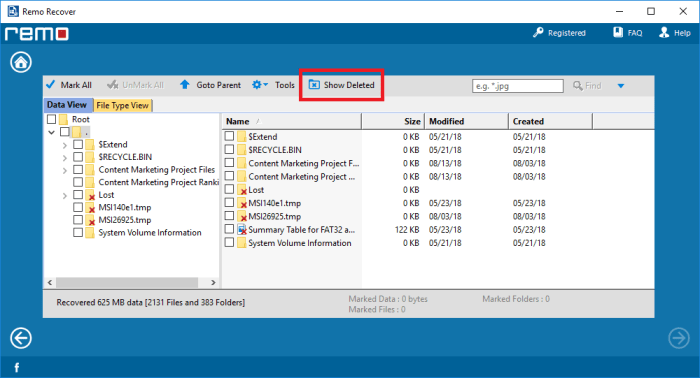Check the $RECYCLE.BIN checkbox in file list
Image resolution: width=700 pixels, height=378 pixels.
229,149
